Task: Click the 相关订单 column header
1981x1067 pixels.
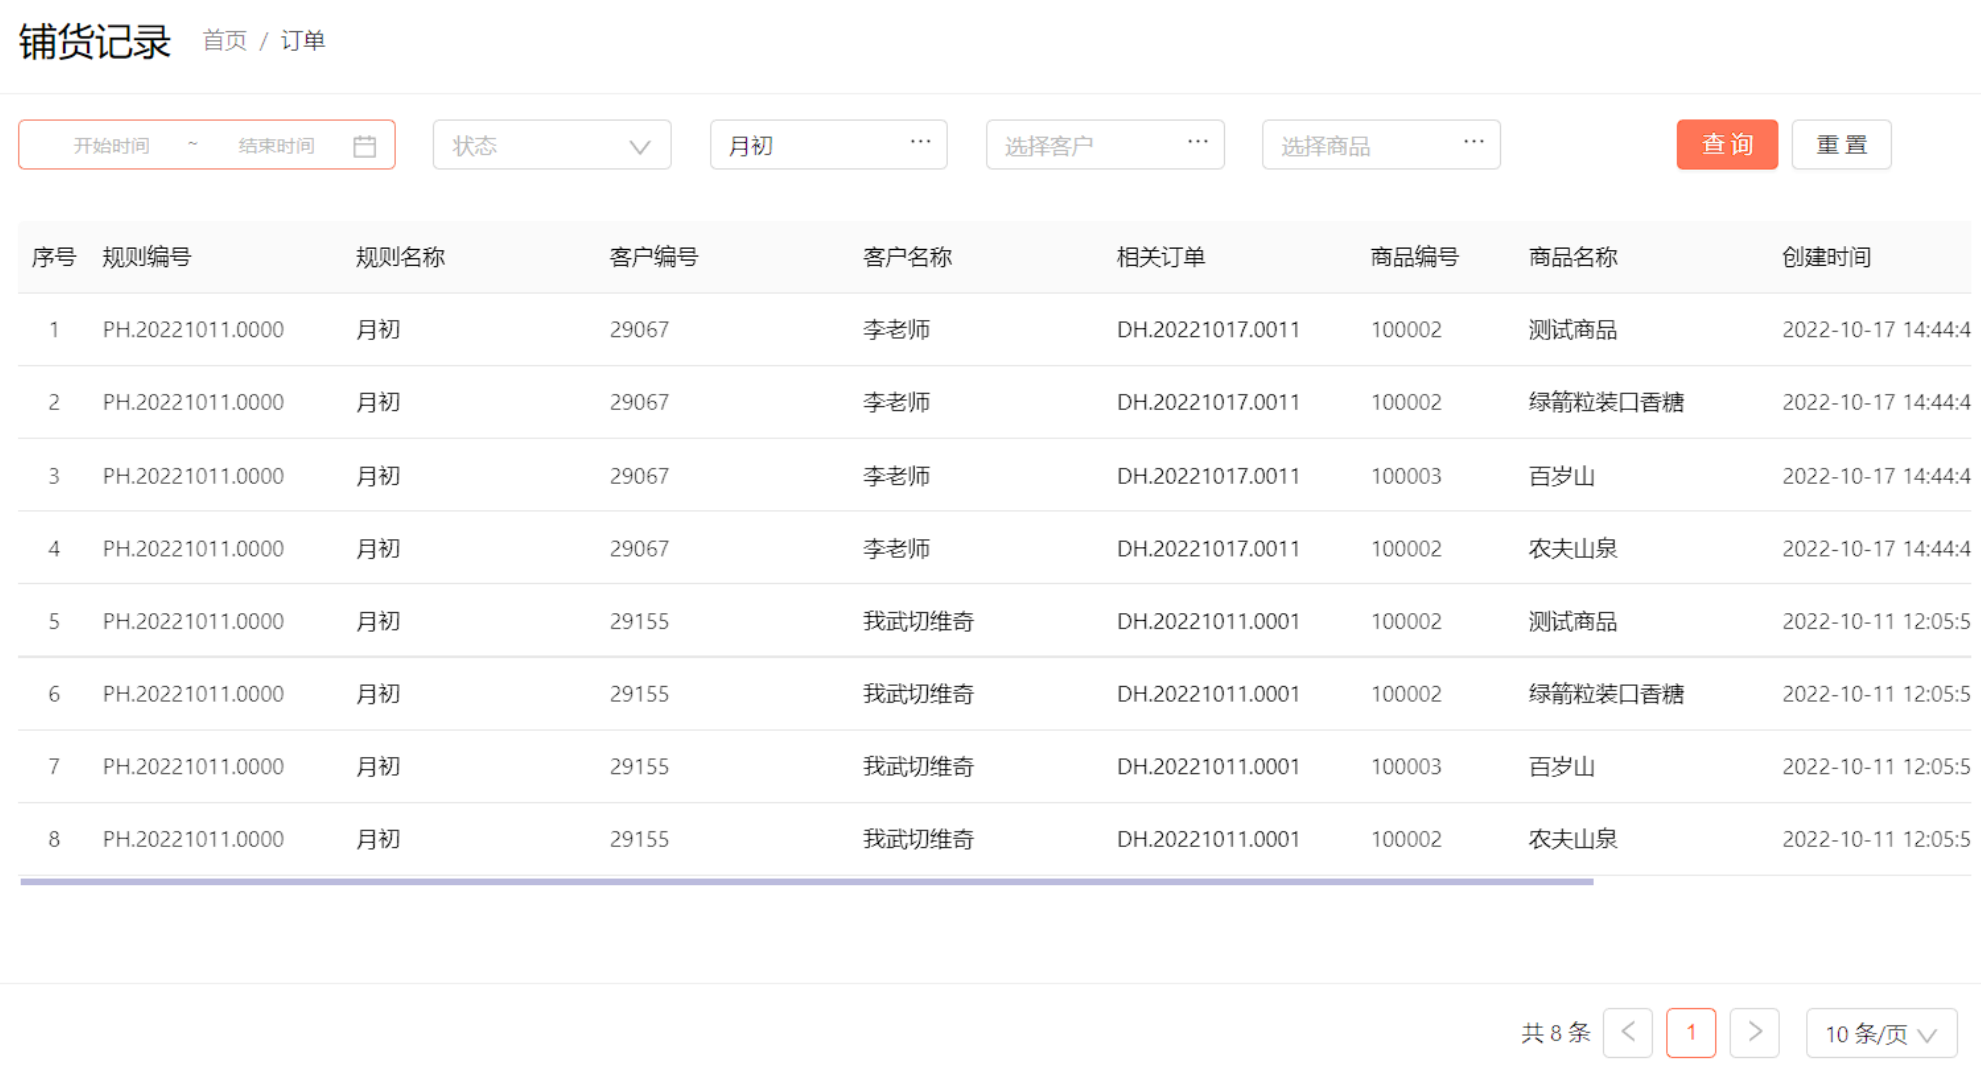Action: [1161, 257]
